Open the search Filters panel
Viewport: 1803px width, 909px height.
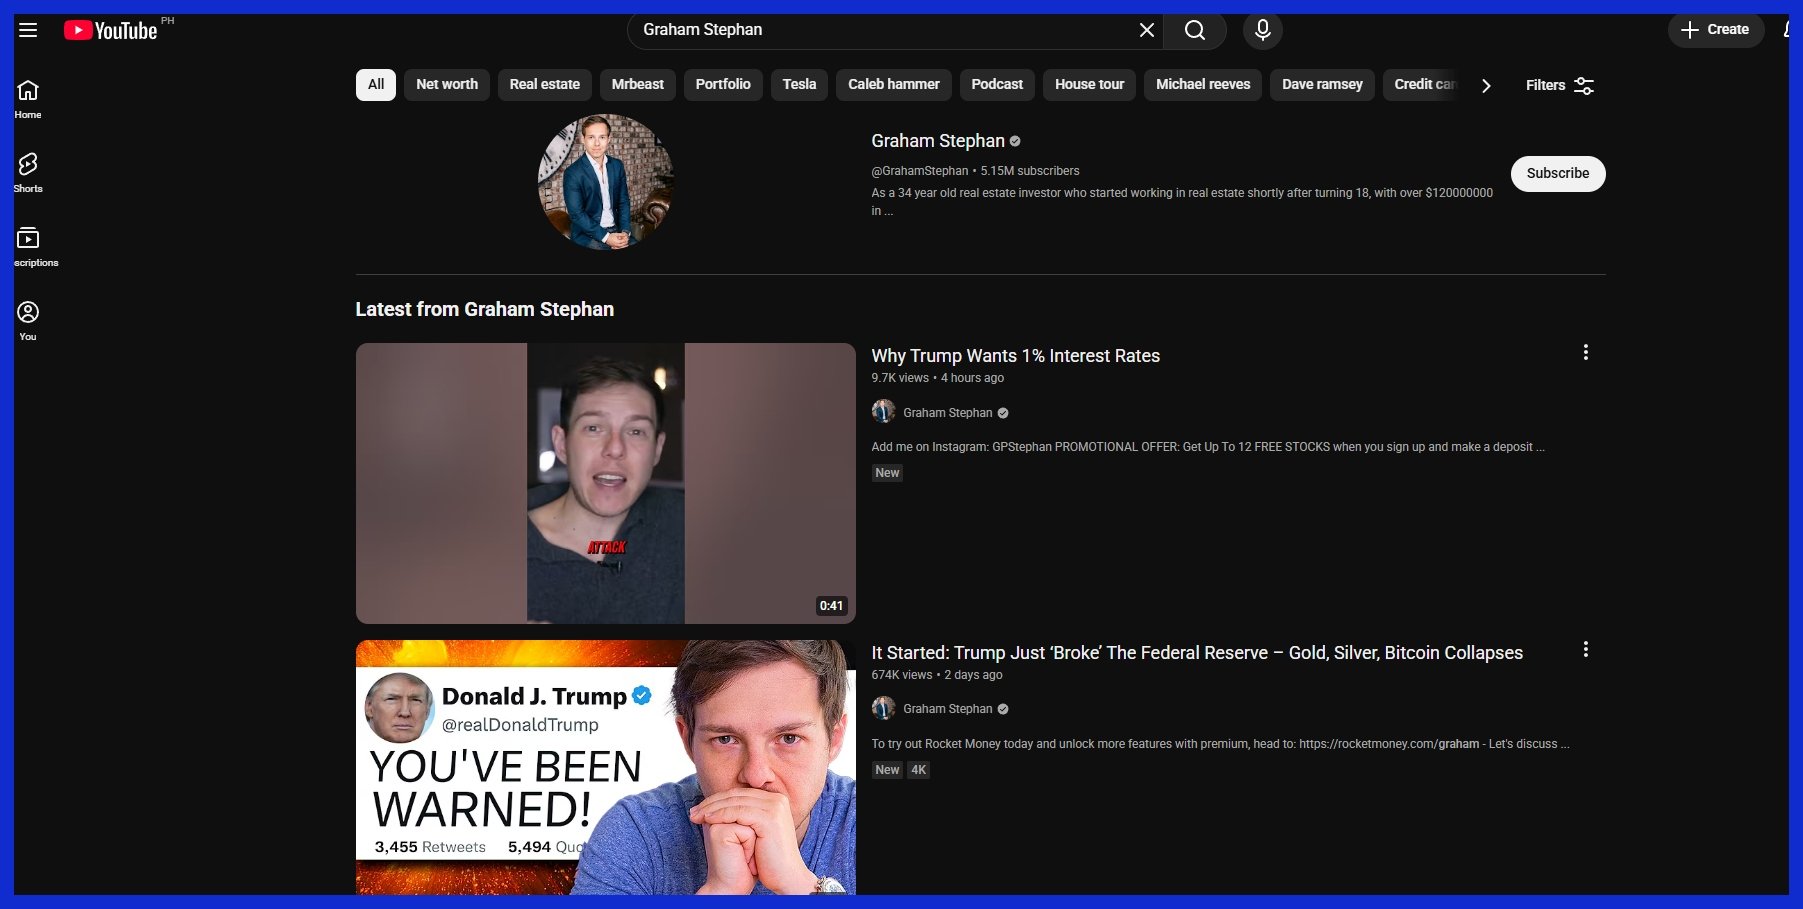pos(1559,86)
